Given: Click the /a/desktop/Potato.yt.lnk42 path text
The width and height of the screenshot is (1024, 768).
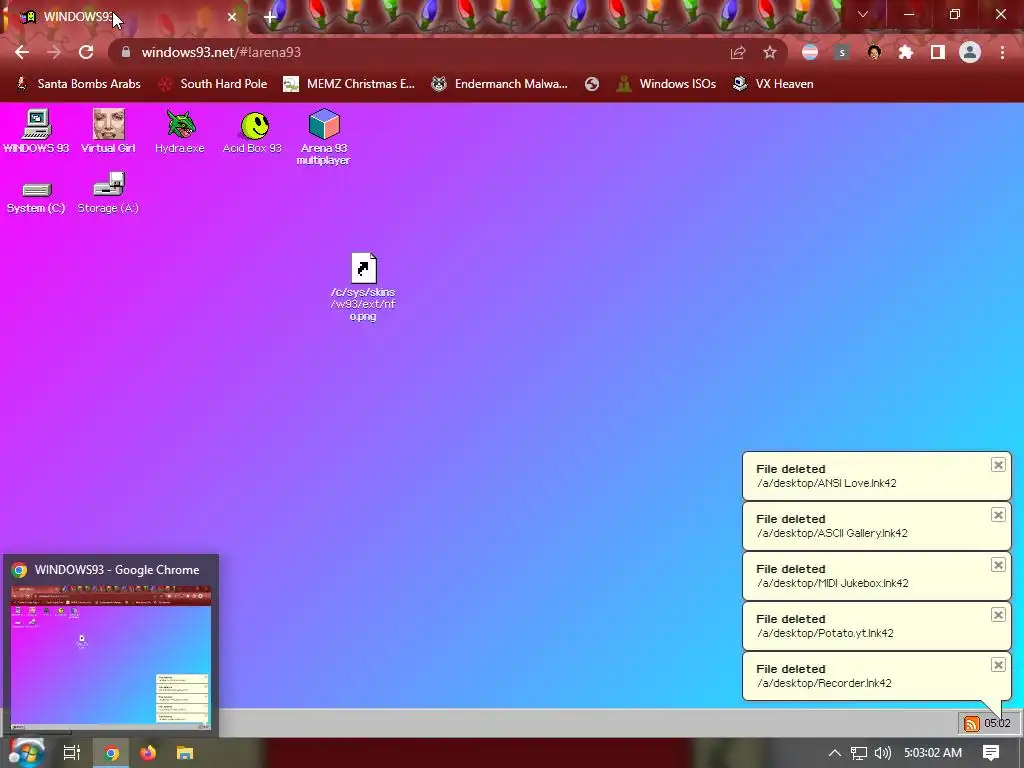Looking at the screenshot, I should pyautogui.click(x=825, y=633).
